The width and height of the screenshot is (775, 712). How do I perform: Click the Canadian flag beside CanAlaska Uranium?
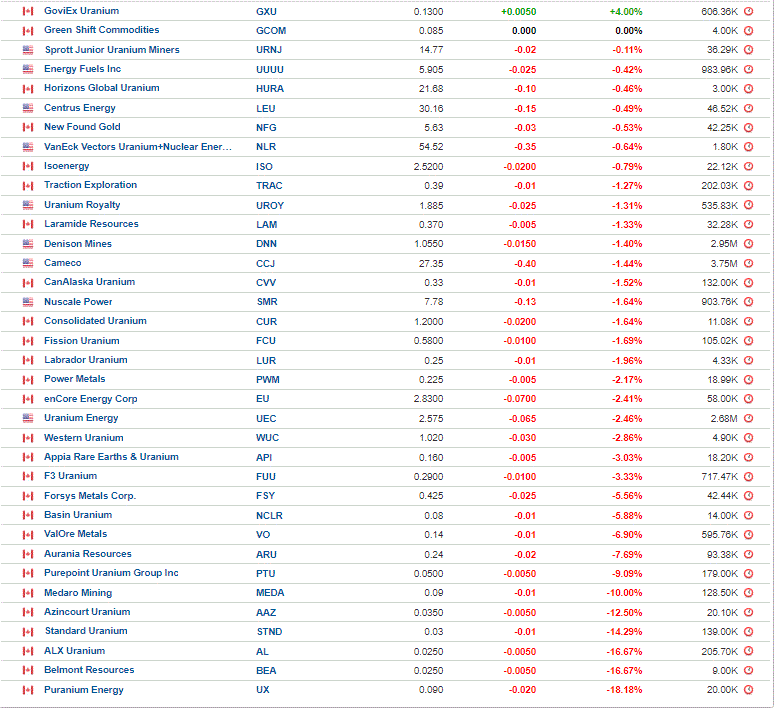point(28,283)
